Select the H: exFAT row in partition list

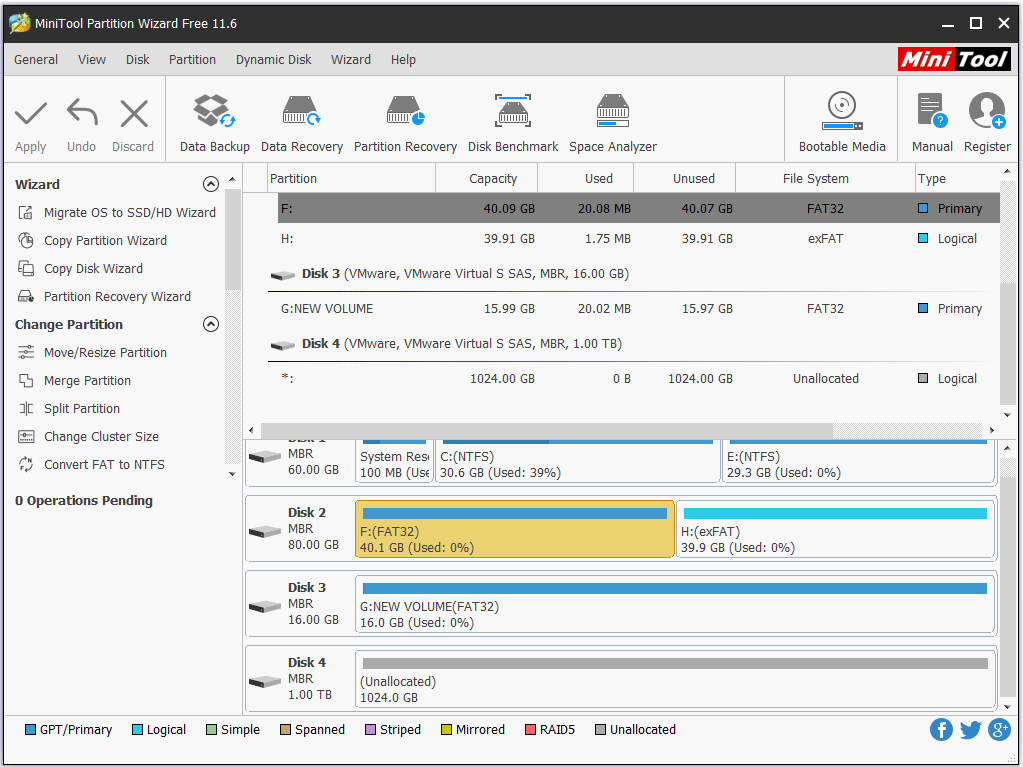click(634, 239)
